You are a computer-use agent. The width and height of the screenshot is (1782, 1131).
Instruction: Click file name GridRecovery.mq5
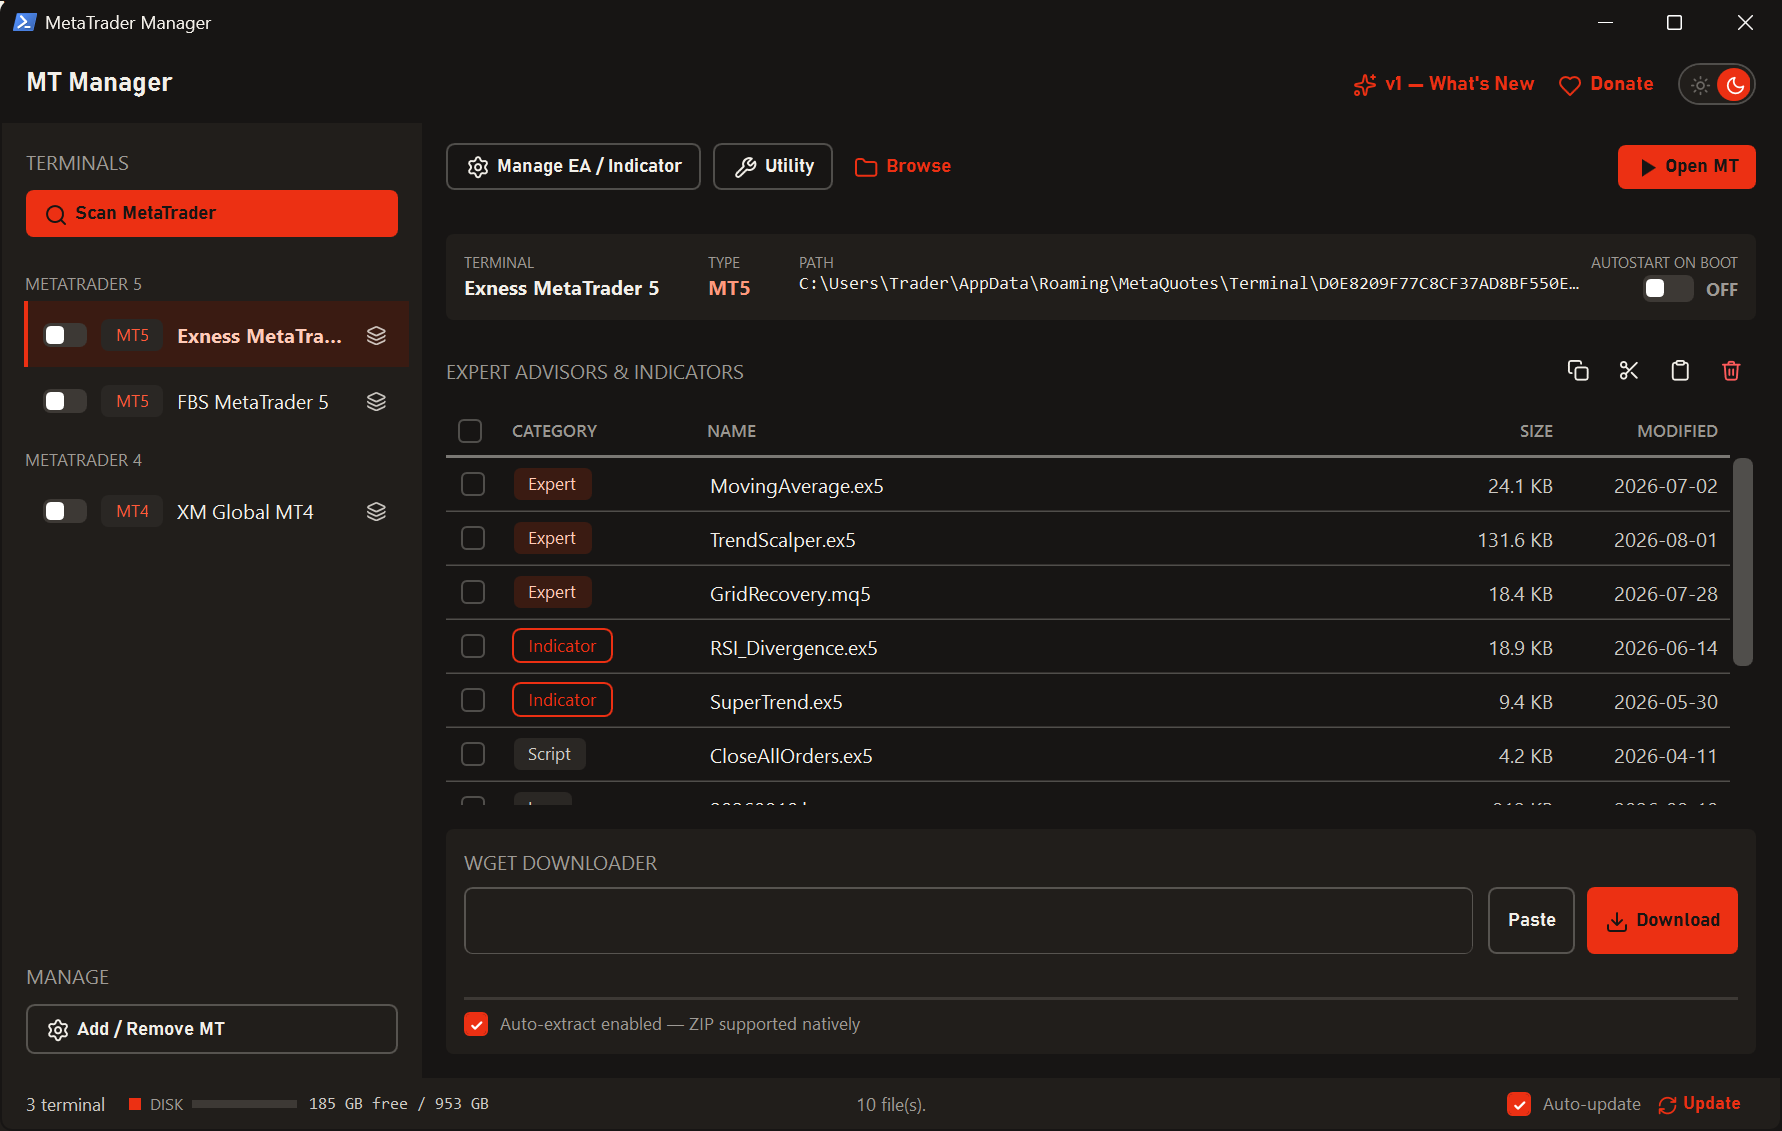click(x=790, y=594)
